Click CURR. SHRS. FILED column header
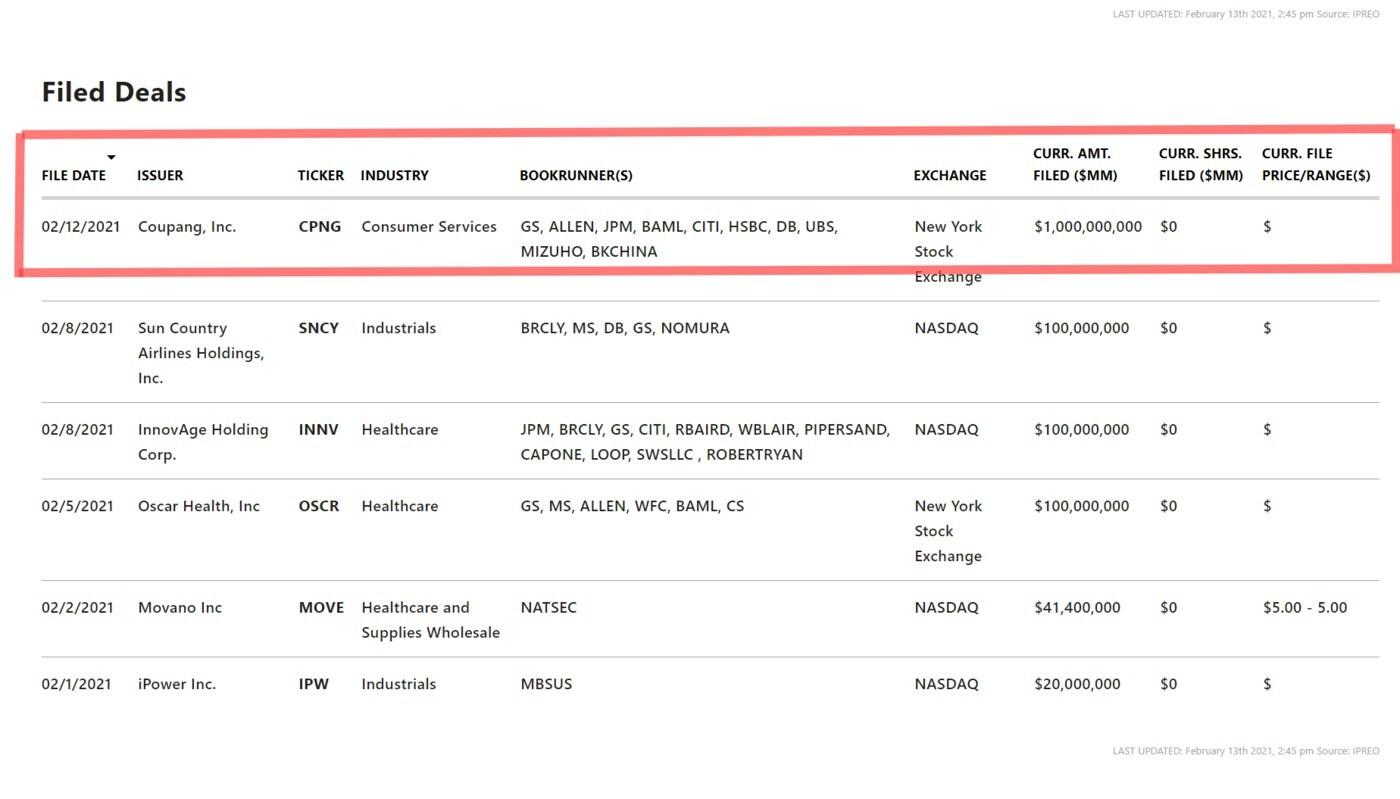This screenshot has height=799, width=1400. tap(1200, 164)
